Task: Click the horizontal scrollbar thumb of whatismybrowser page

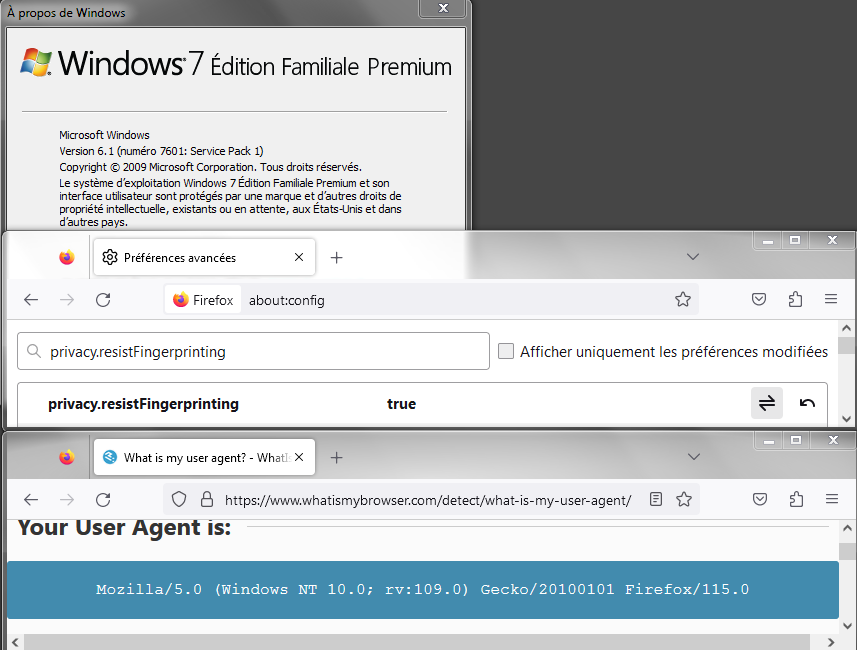Action: 416,642
